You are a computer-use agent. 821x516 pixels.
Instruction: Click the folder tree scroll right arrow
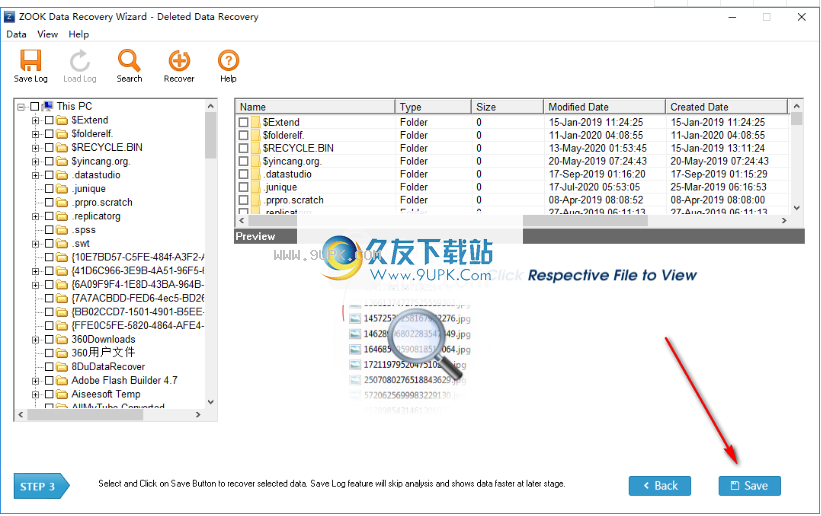pos(198,414)
